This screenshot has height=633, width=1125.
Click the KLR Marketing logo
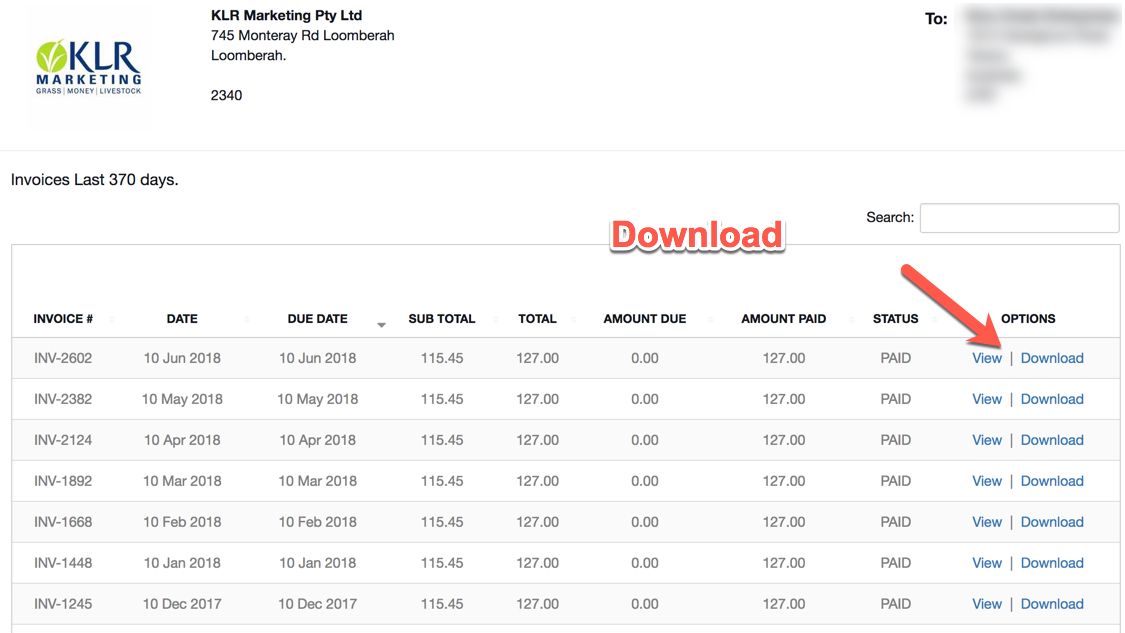[x=88, y=67]
